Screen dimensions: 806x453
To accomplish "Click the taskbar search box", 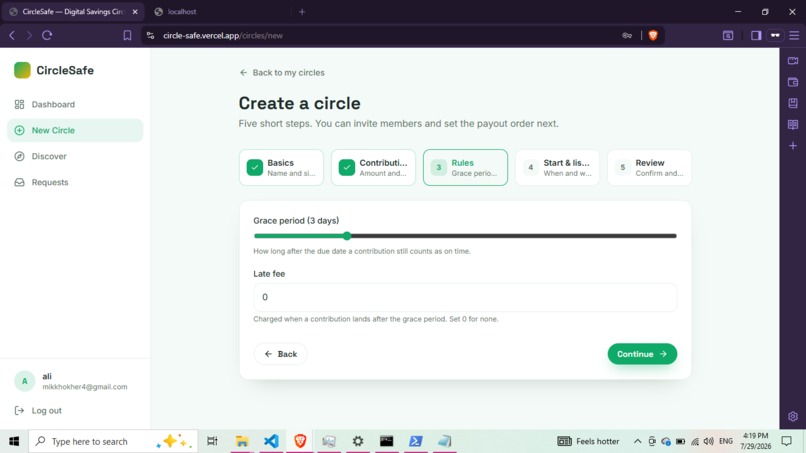I will pos(113,441).
